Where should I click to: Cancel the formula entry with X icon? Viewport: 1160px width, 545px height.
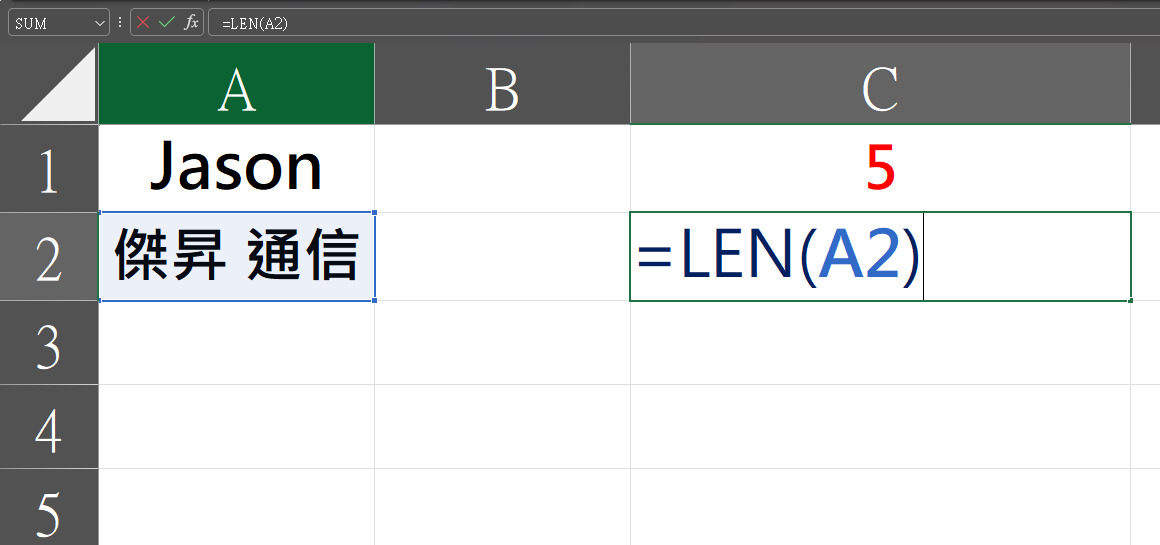tap(143, 23)
